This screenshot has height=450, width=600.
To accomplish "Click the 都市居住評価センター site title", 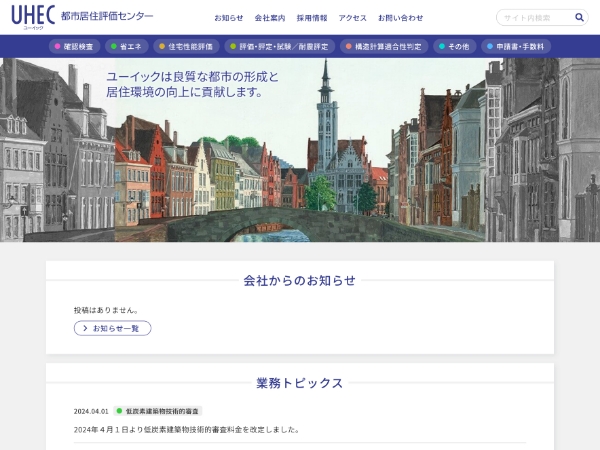I will (107, 16).
